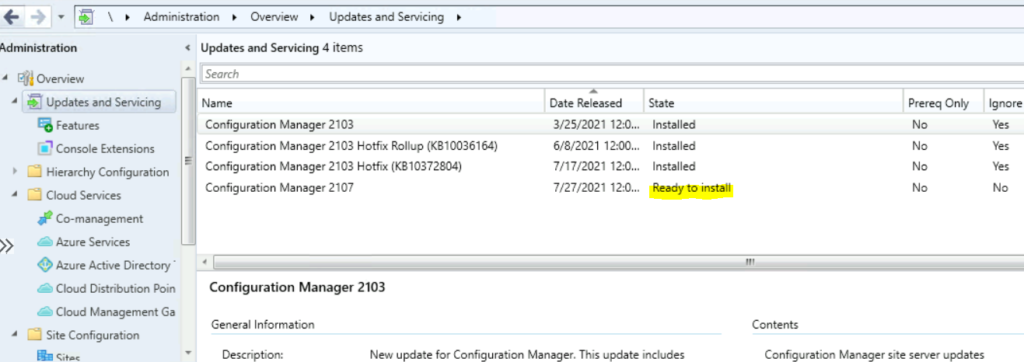This screenshot has height=362, width=1024.
Task: Sort by the Ignore column header
Action: pyautogui.click(x=1004, y=103)
